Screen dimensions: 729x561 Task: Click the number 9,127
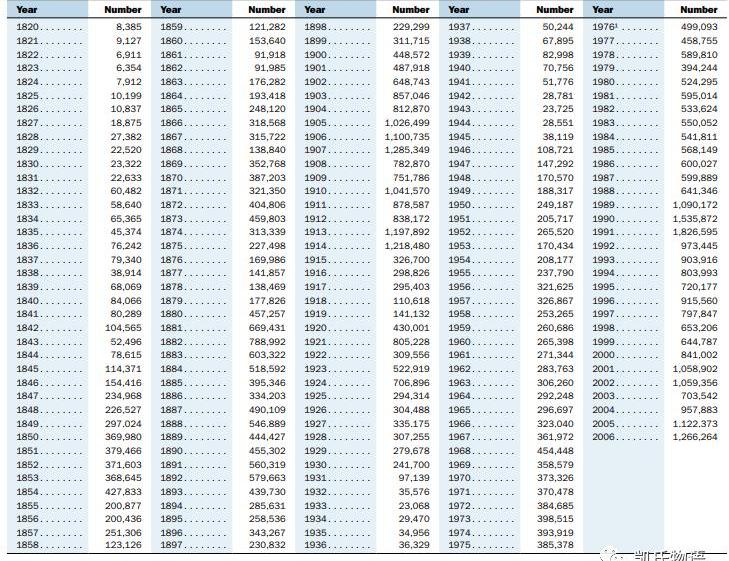[x=129, y=41]
